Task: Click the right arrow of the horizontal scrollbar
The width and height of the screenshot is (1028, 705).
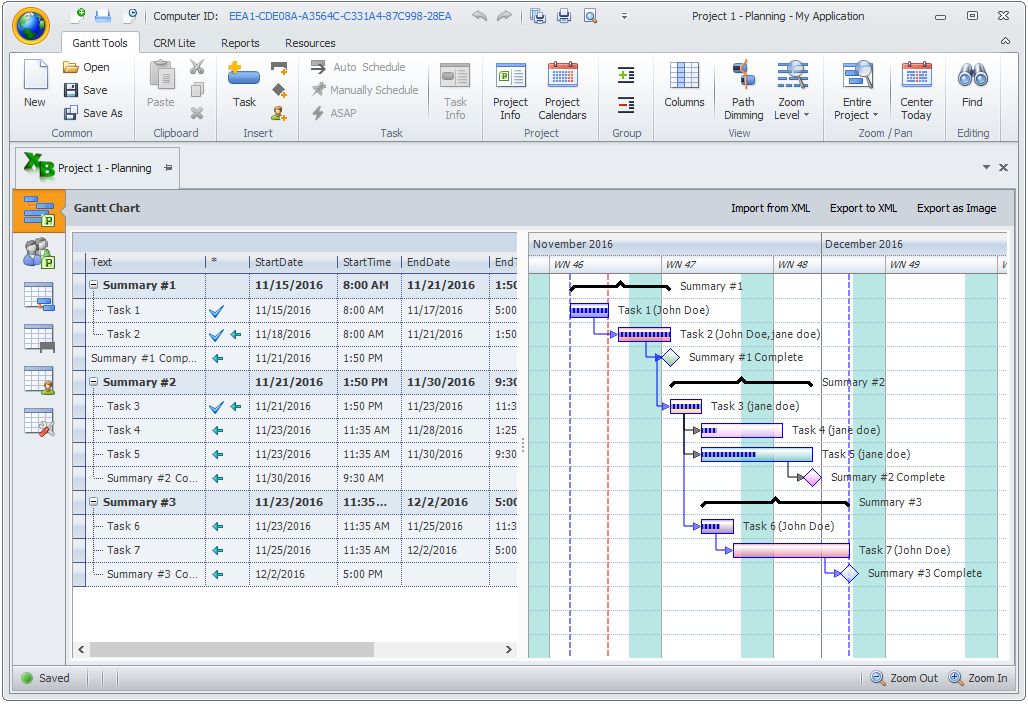Action: tap(509, 649)
